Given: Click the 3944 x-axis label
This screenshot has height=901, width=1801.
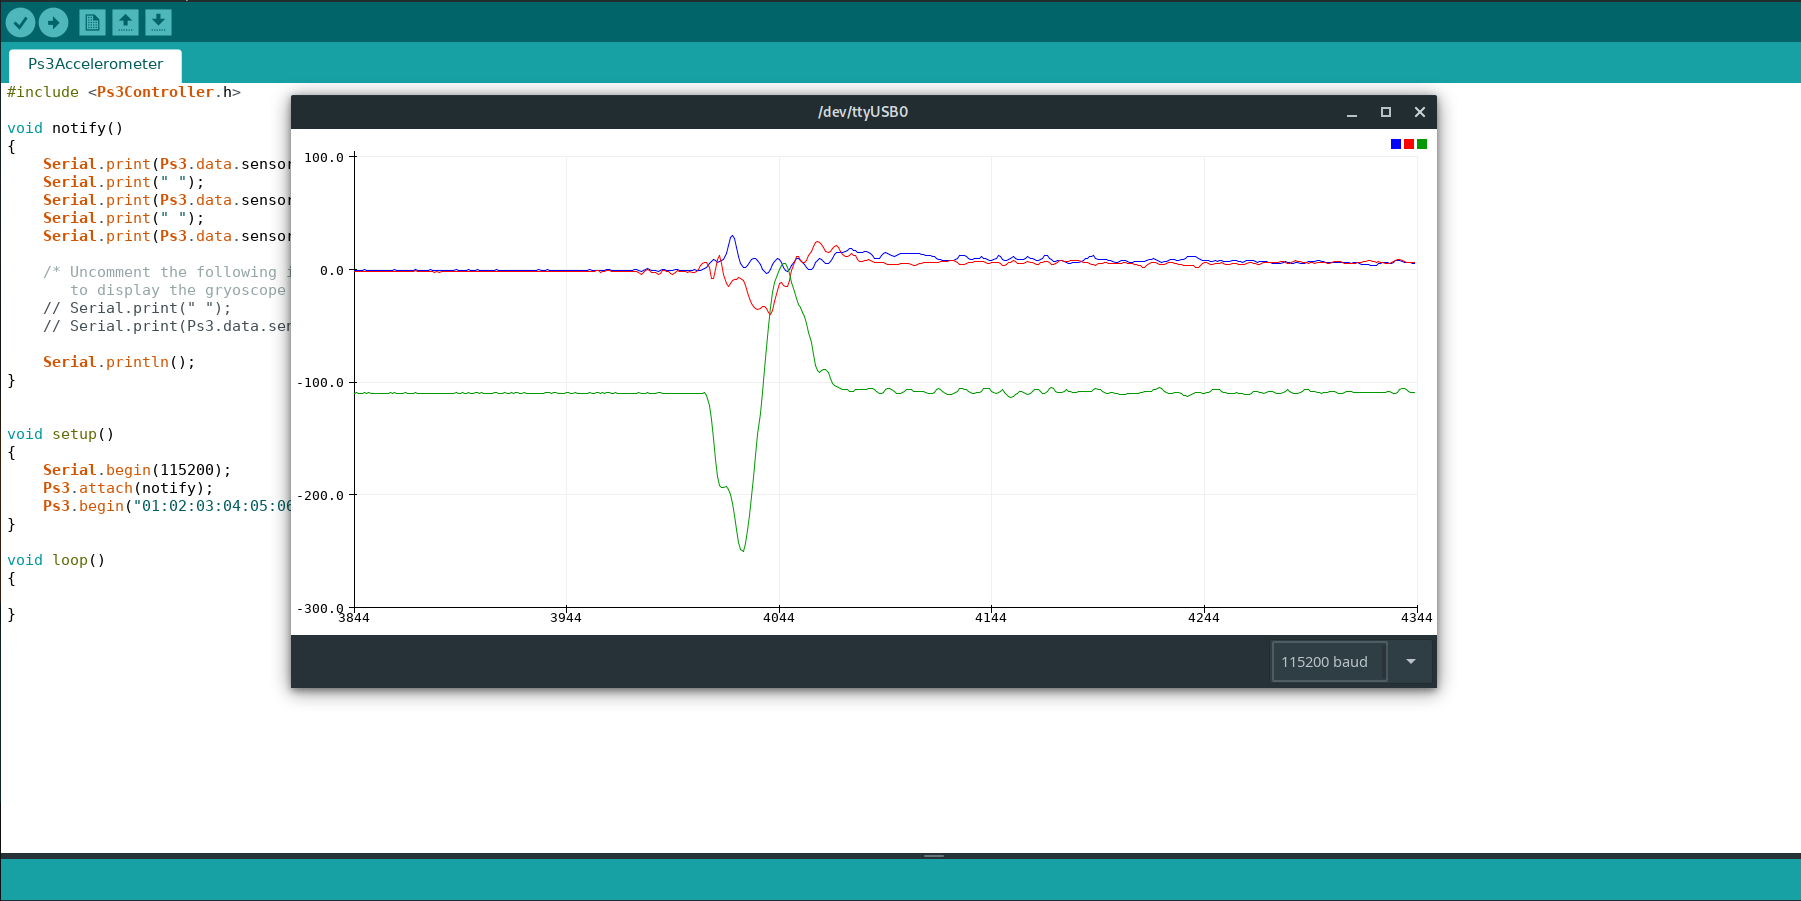Looking at the screenshot, I should (566, 618).
